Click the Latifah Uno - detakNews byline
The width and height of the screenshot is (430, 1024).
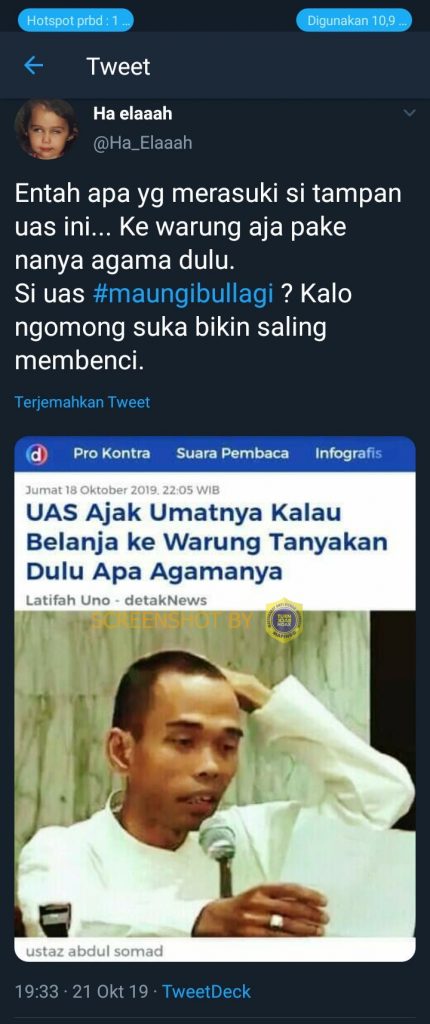pyautogui.click(x=116, y=600)
